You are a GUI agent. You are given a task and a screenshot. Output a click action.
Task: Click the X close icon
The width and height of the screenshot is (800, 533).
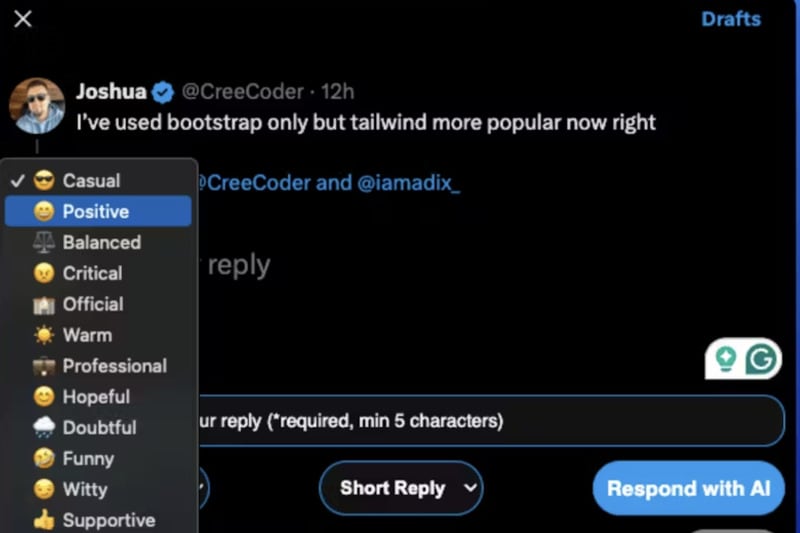[x=23, y=19]
